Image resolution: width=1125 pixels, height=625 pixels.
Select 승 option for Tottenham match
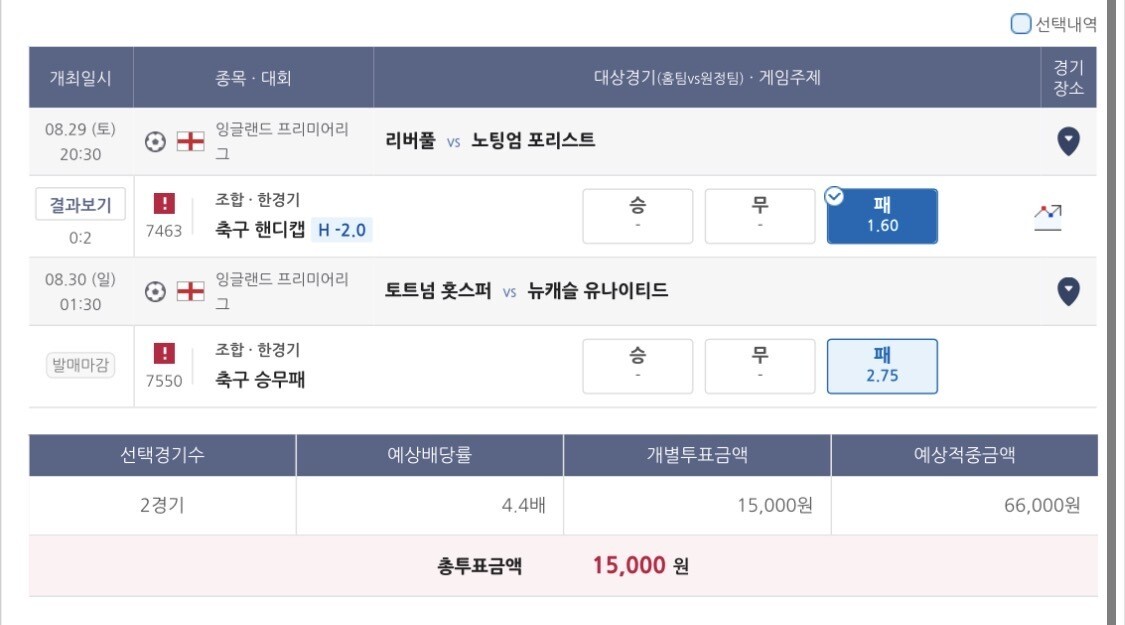click(x=637, y=366)
